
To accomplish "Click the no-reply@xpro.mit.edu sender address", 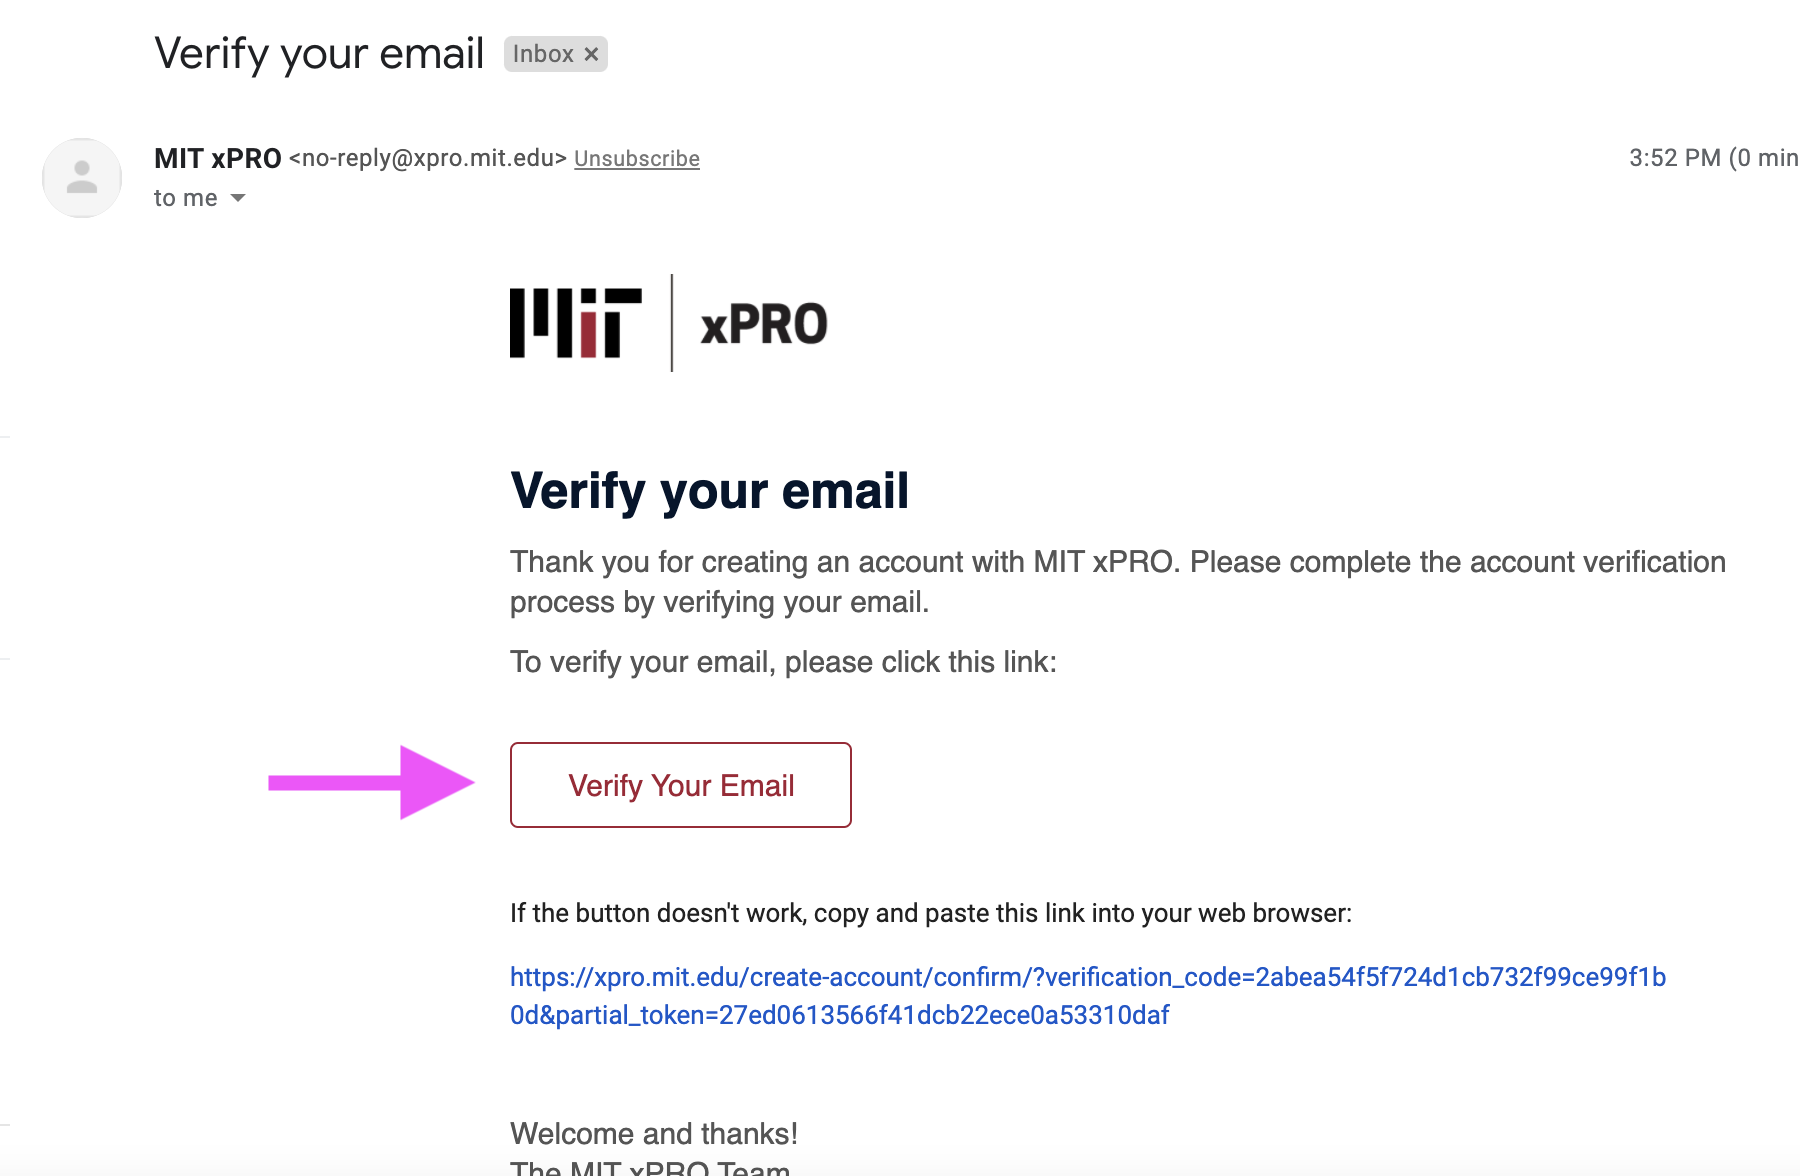I will click(x=428, y=158).
